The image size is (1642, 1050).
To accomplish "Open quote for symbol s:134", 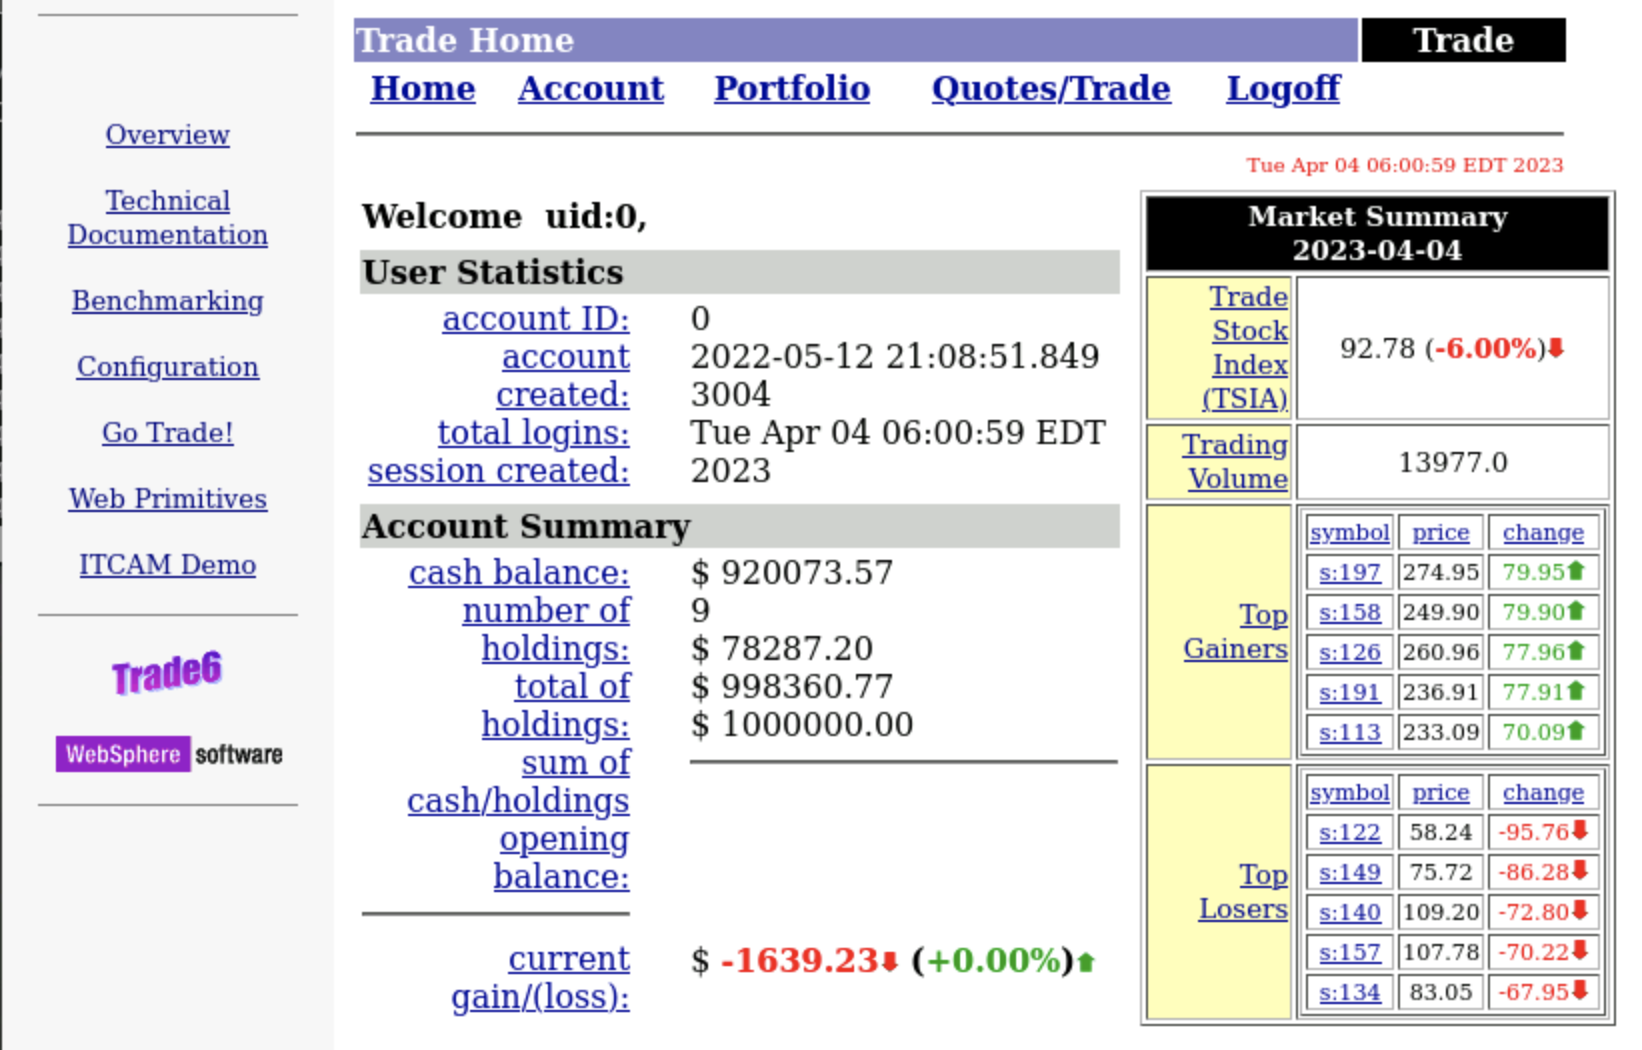I will click(x=1350, y=993).
